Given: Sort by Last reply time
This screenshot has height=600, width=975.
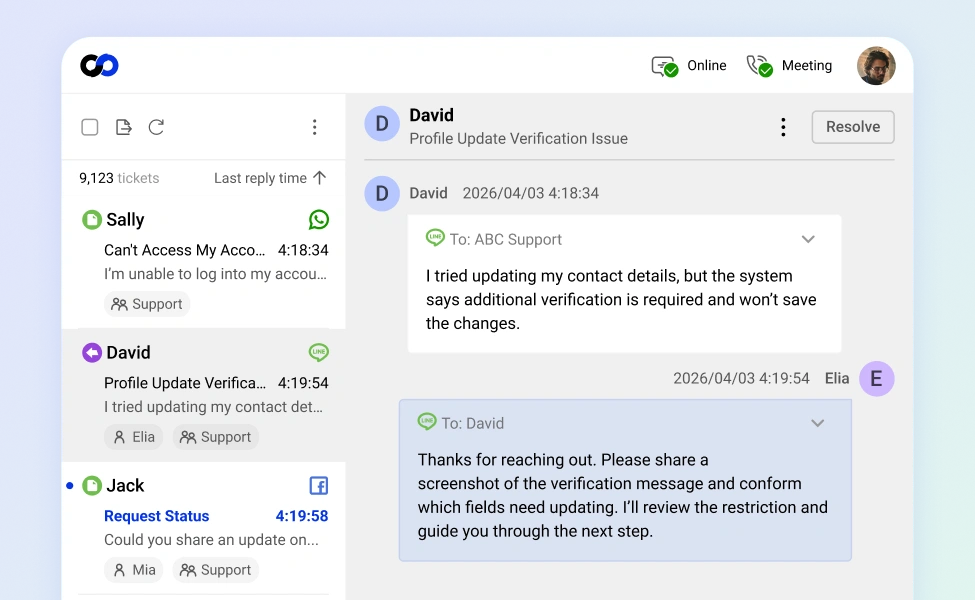Looking at the screenshot, I should pos(260,178).
